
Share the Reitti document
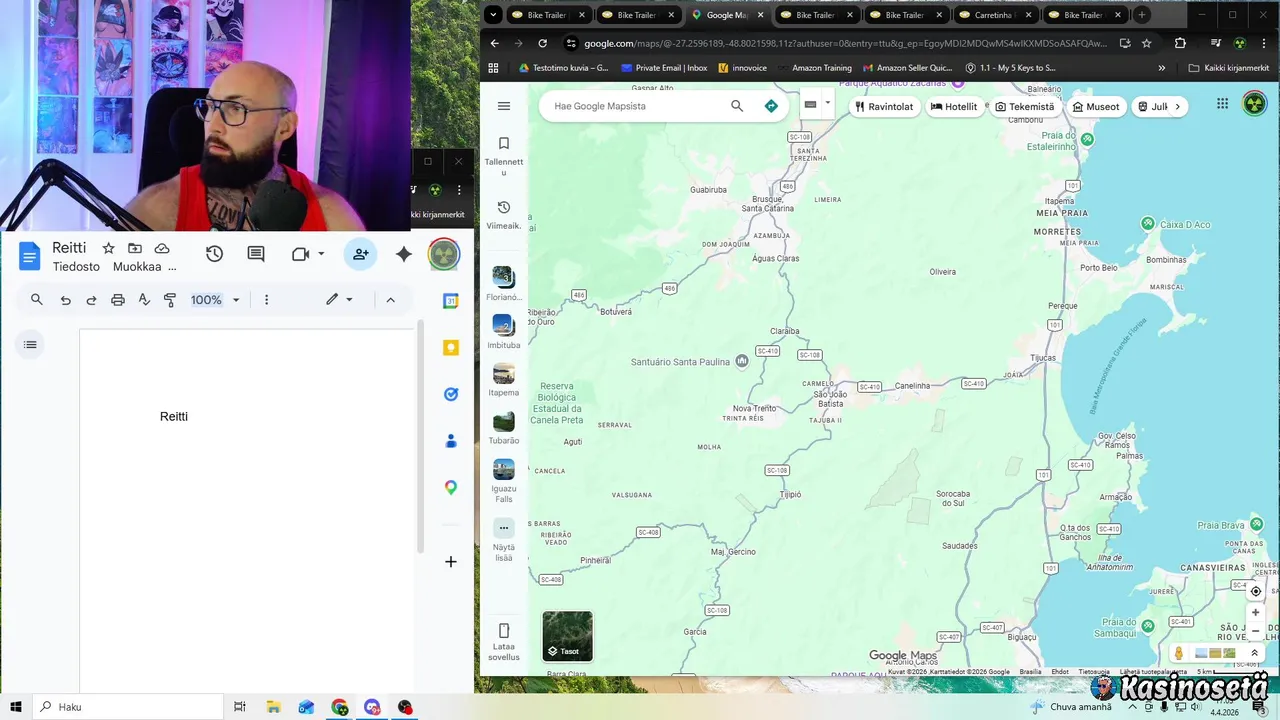360,254
